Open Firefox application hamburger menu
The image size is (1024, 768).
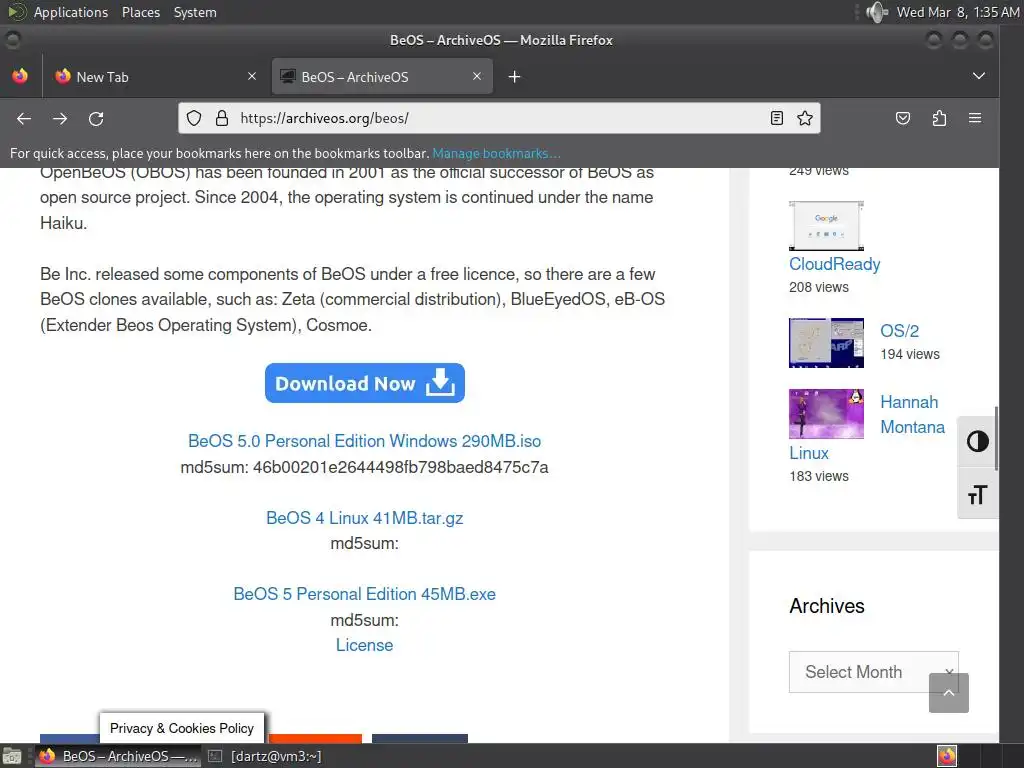pyautogui.click(x=975, y=118)
